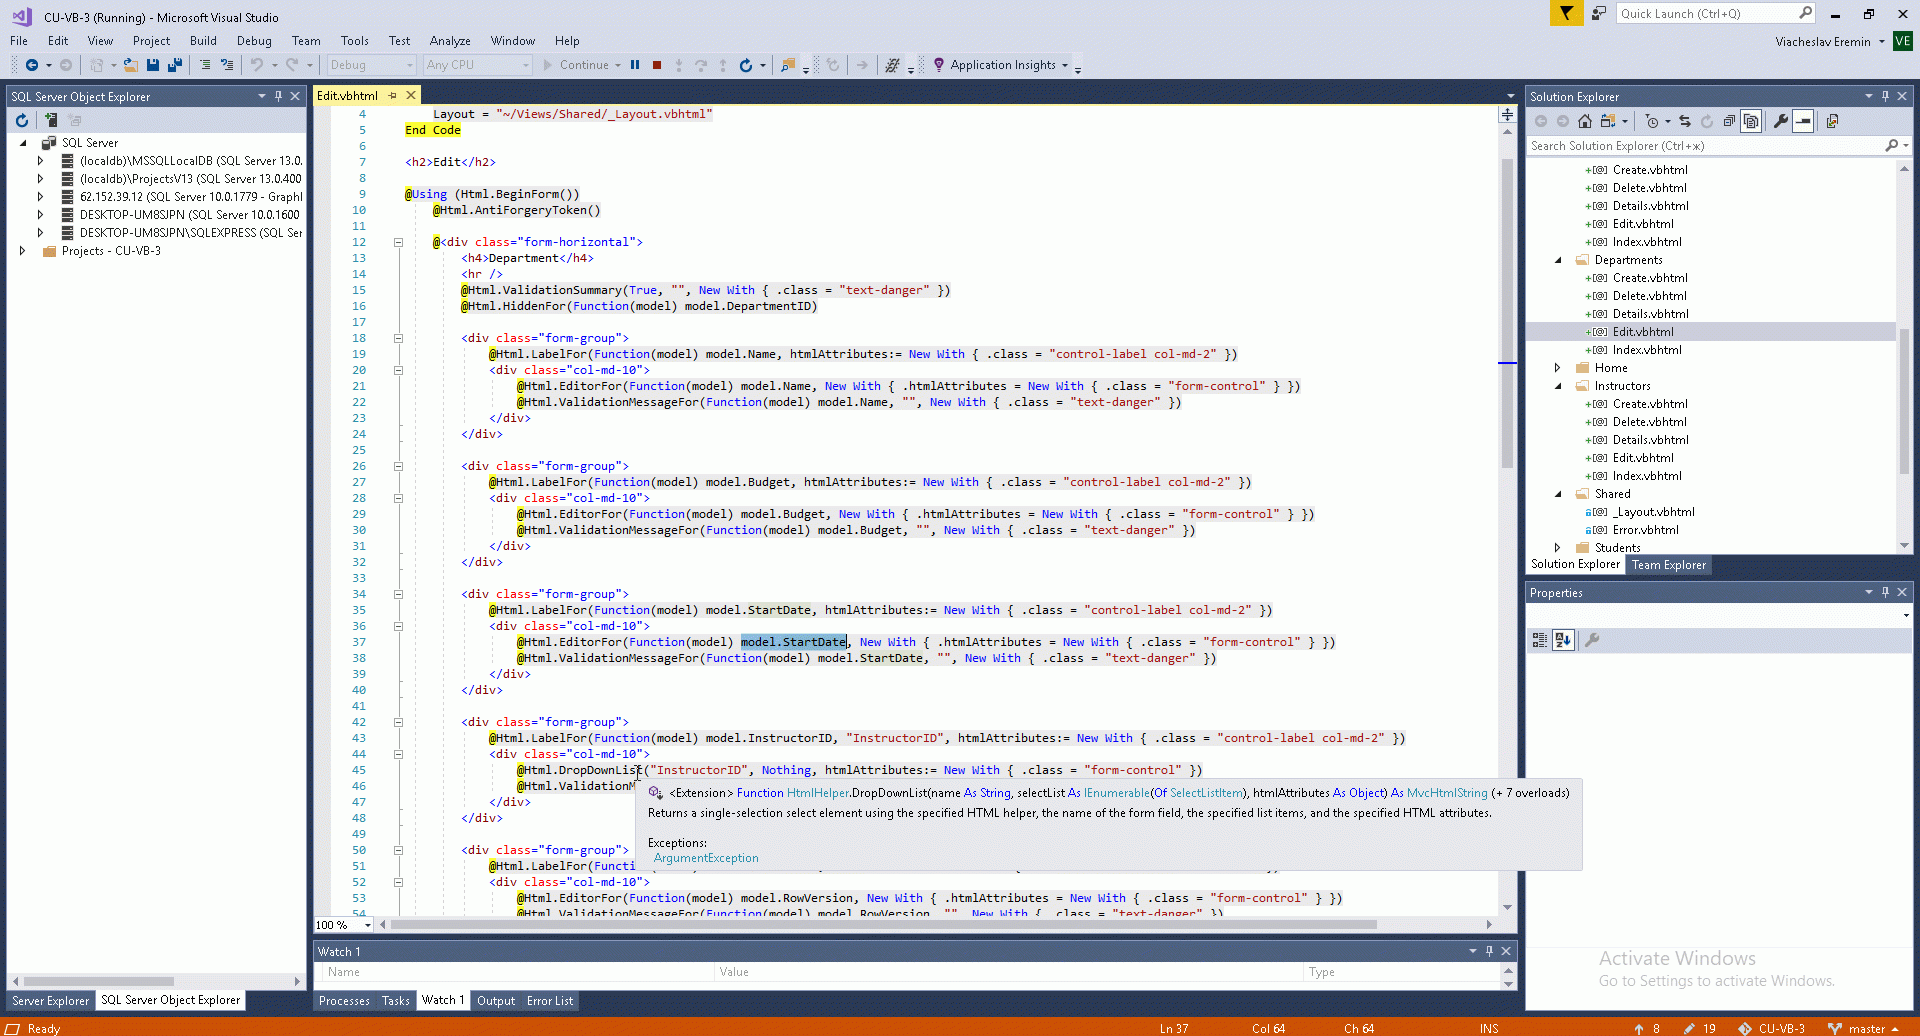Collapse the Departments folder in Solution Explorer
This screenshot has width=1920, height=1036.
click(1557, 260)
